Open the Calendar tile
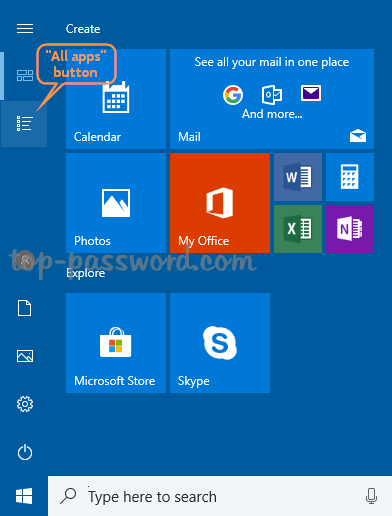The width and height of the screenshot is (392, 516). 116,99
